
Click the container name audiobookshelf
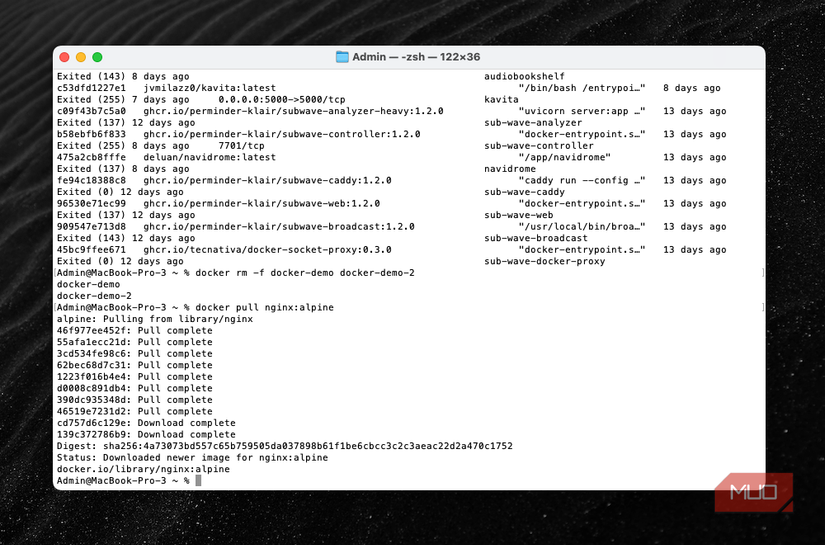point(525,76)
